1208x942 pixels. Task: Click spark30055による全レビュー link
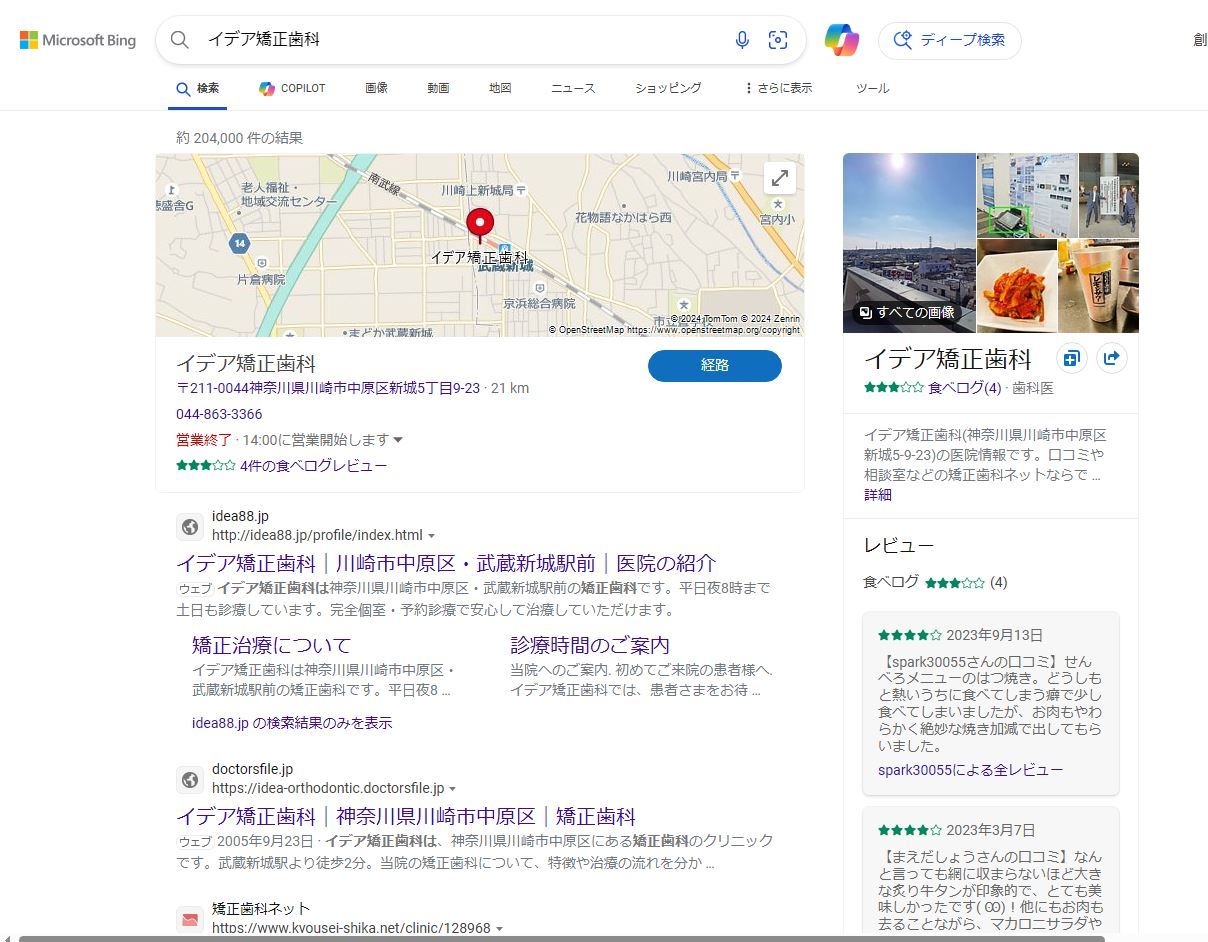(971, 770)
